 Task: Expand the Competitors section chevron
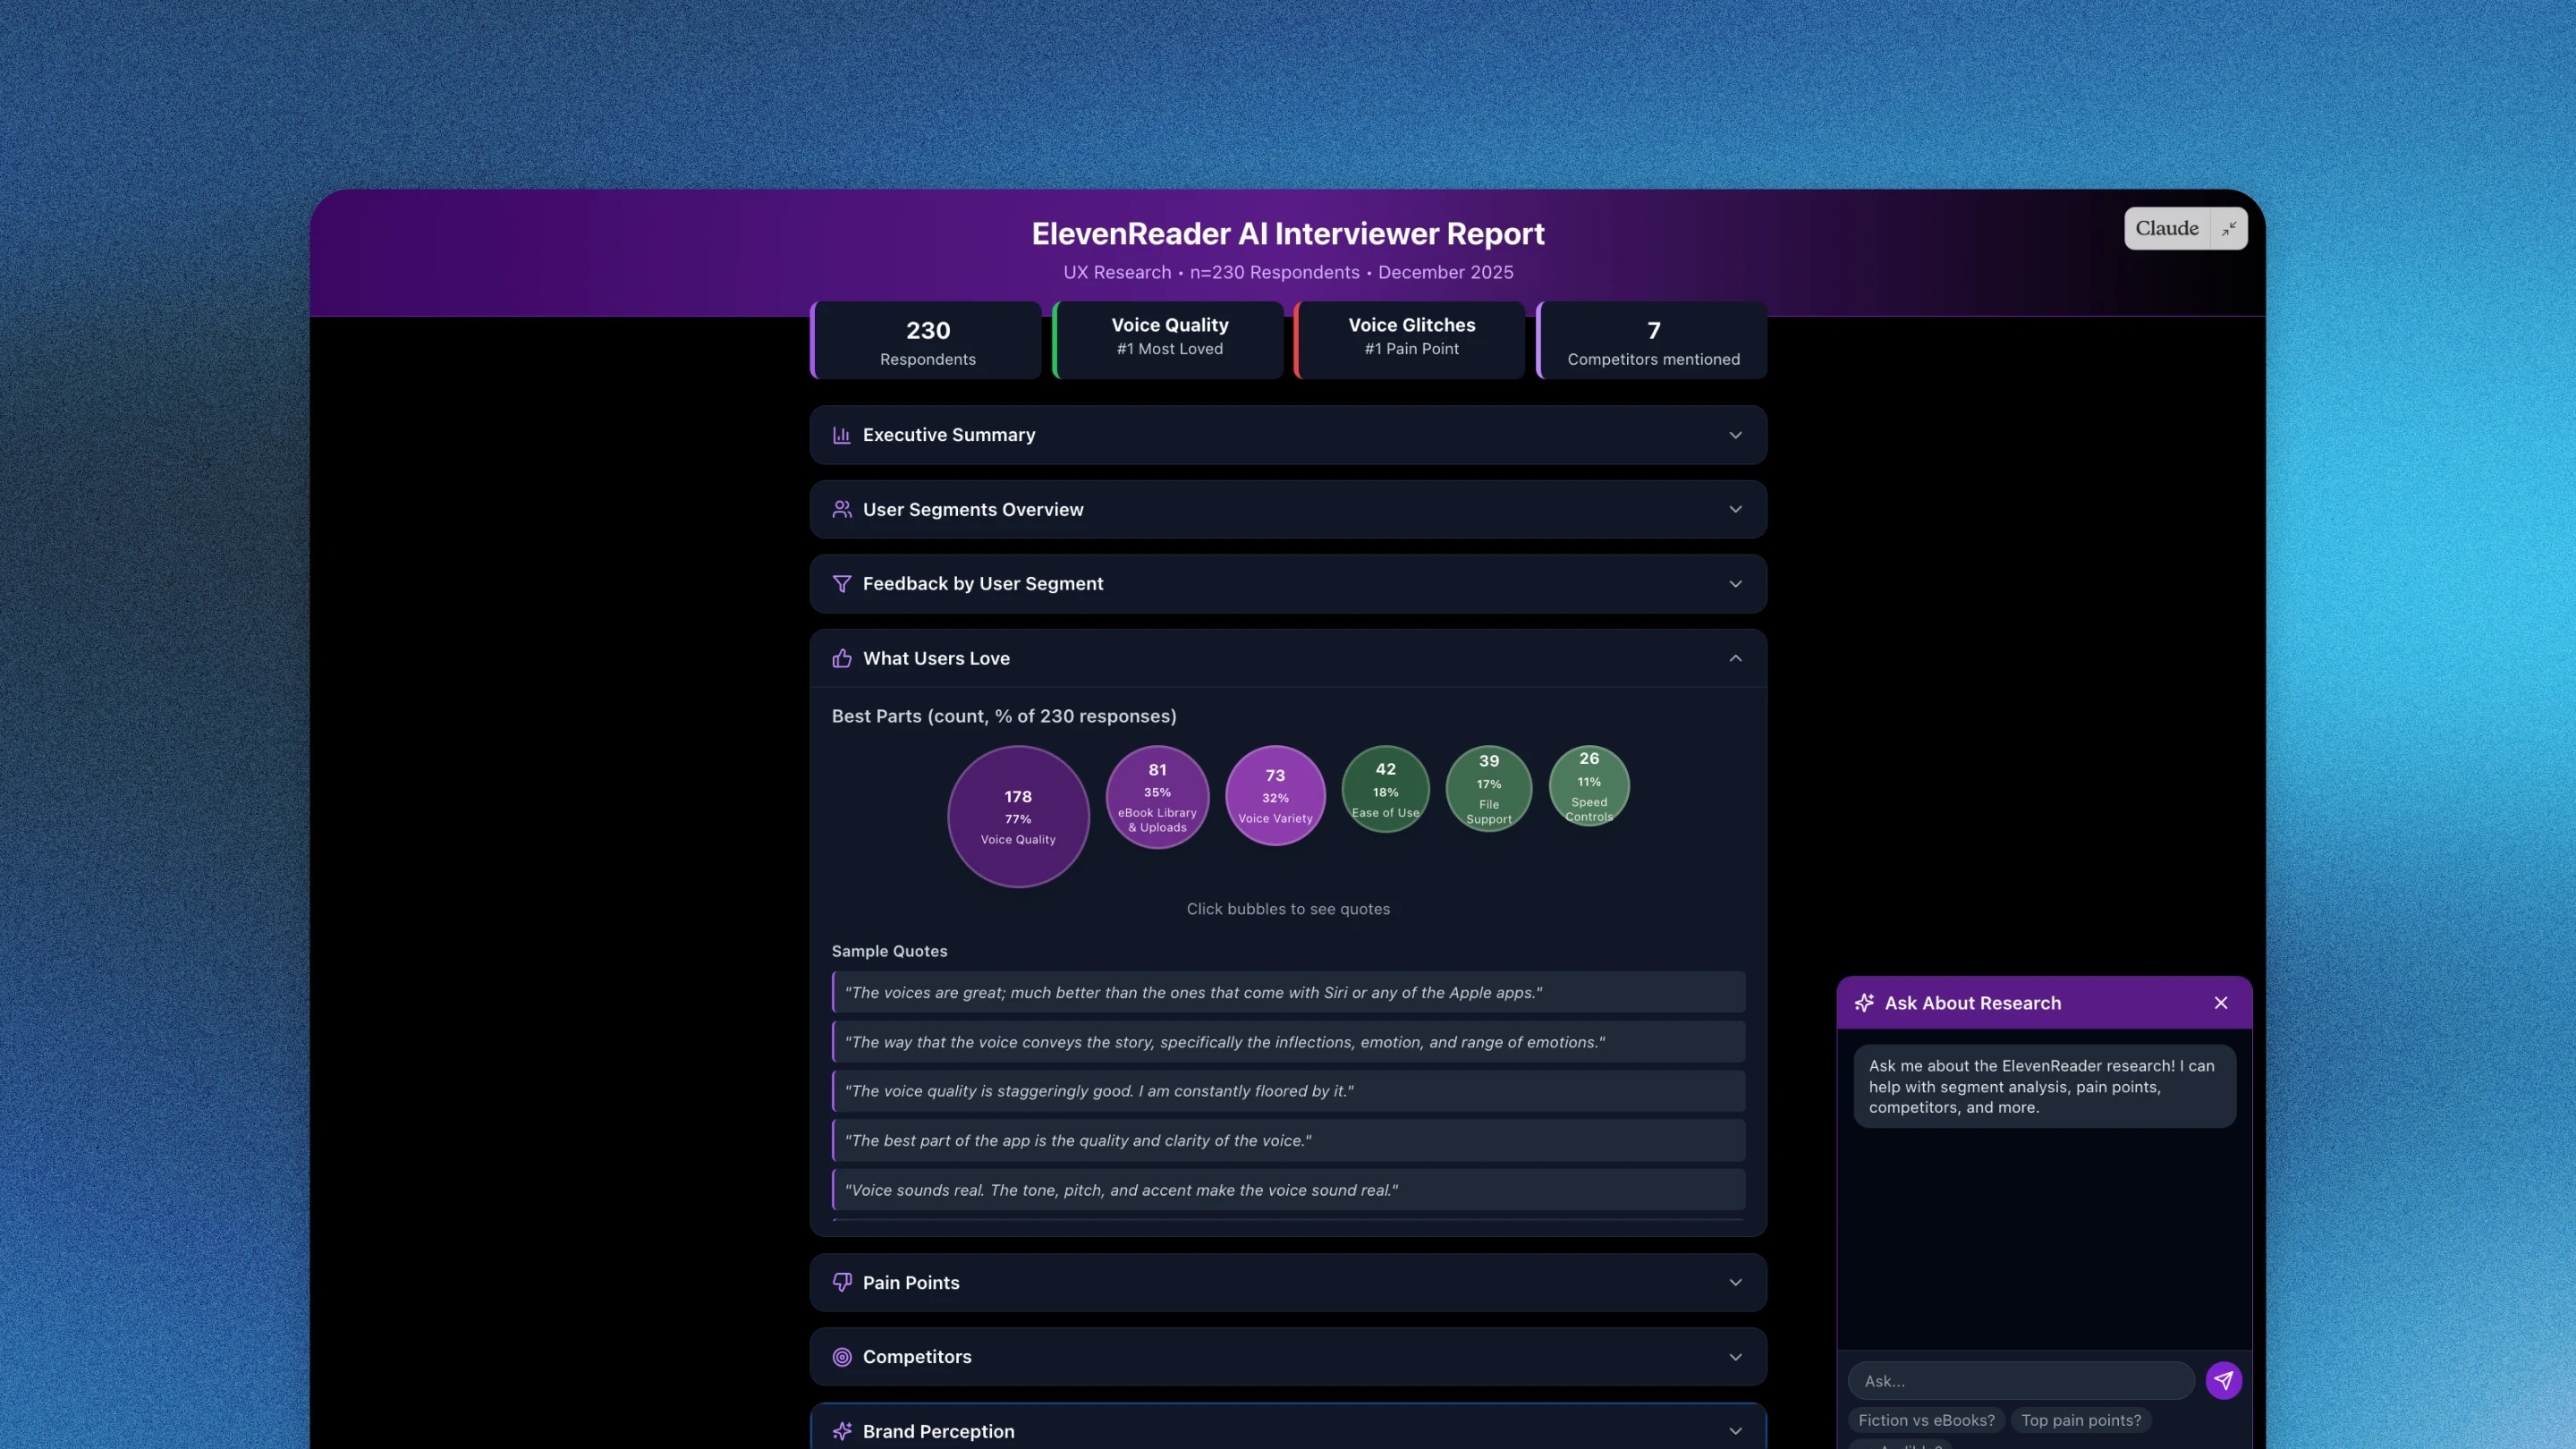(1735, 1356)
